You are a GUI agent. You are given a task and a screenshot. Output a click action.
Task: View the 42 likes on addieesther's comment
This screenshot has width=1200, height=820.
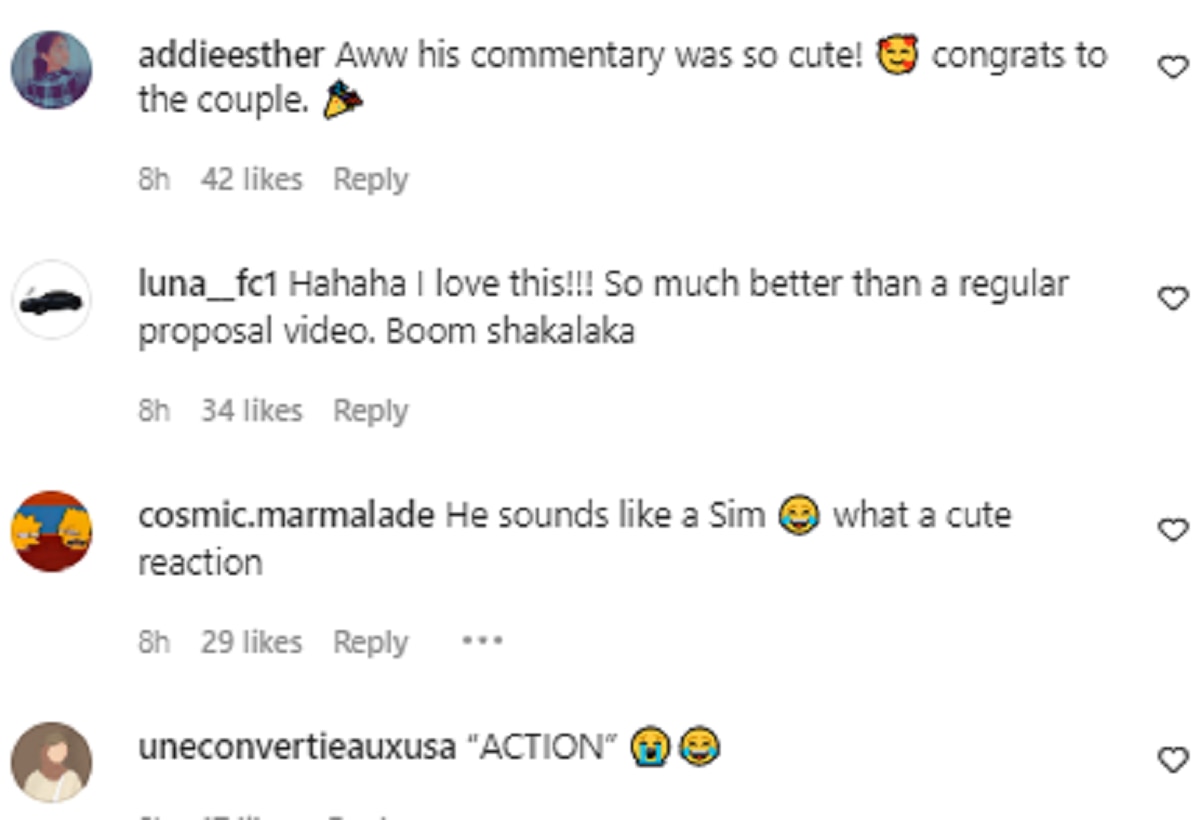(251, 180)
